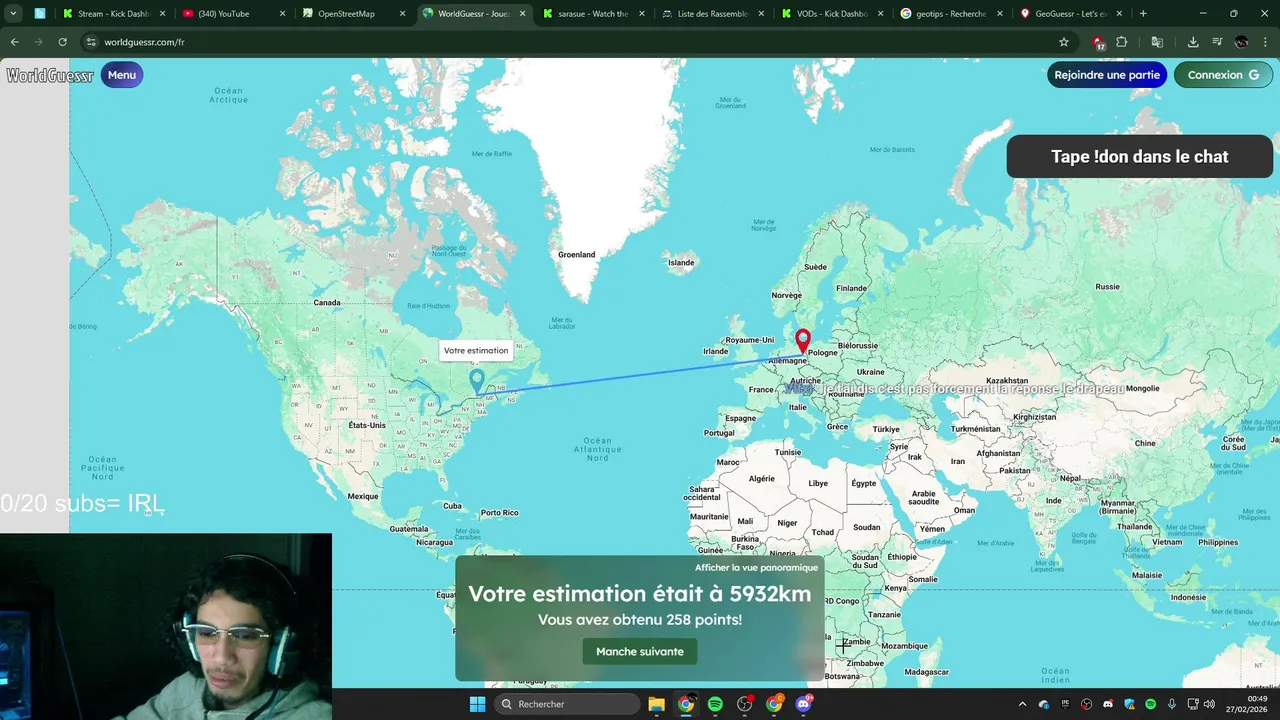Click the taskbar Rechercher search box
Screen dimensions: 1280x720
[568, 704]
